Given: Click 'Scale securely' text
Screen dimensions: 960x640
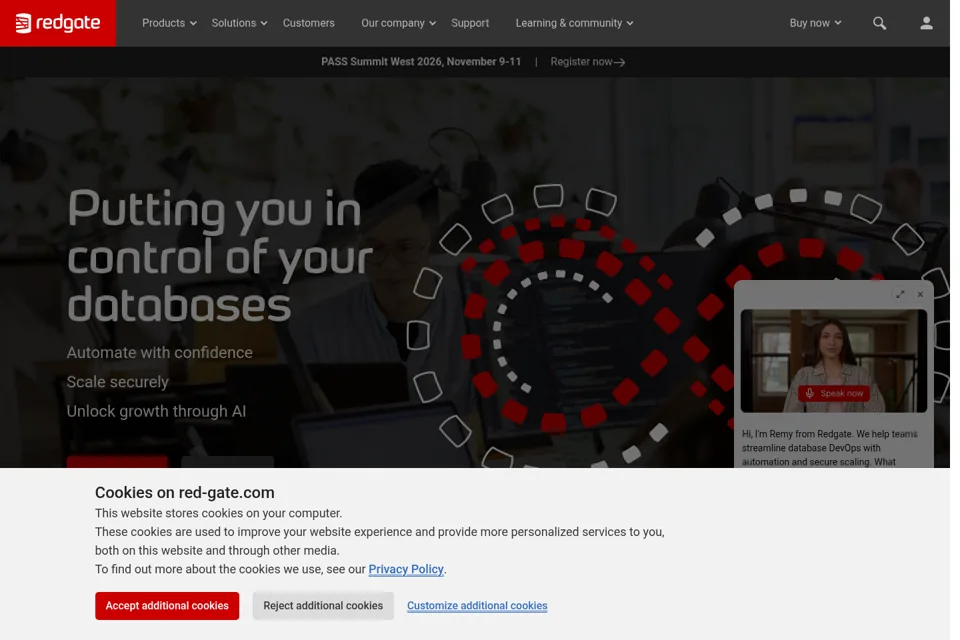Looking at the screenshot, I should tap(118, 382).
